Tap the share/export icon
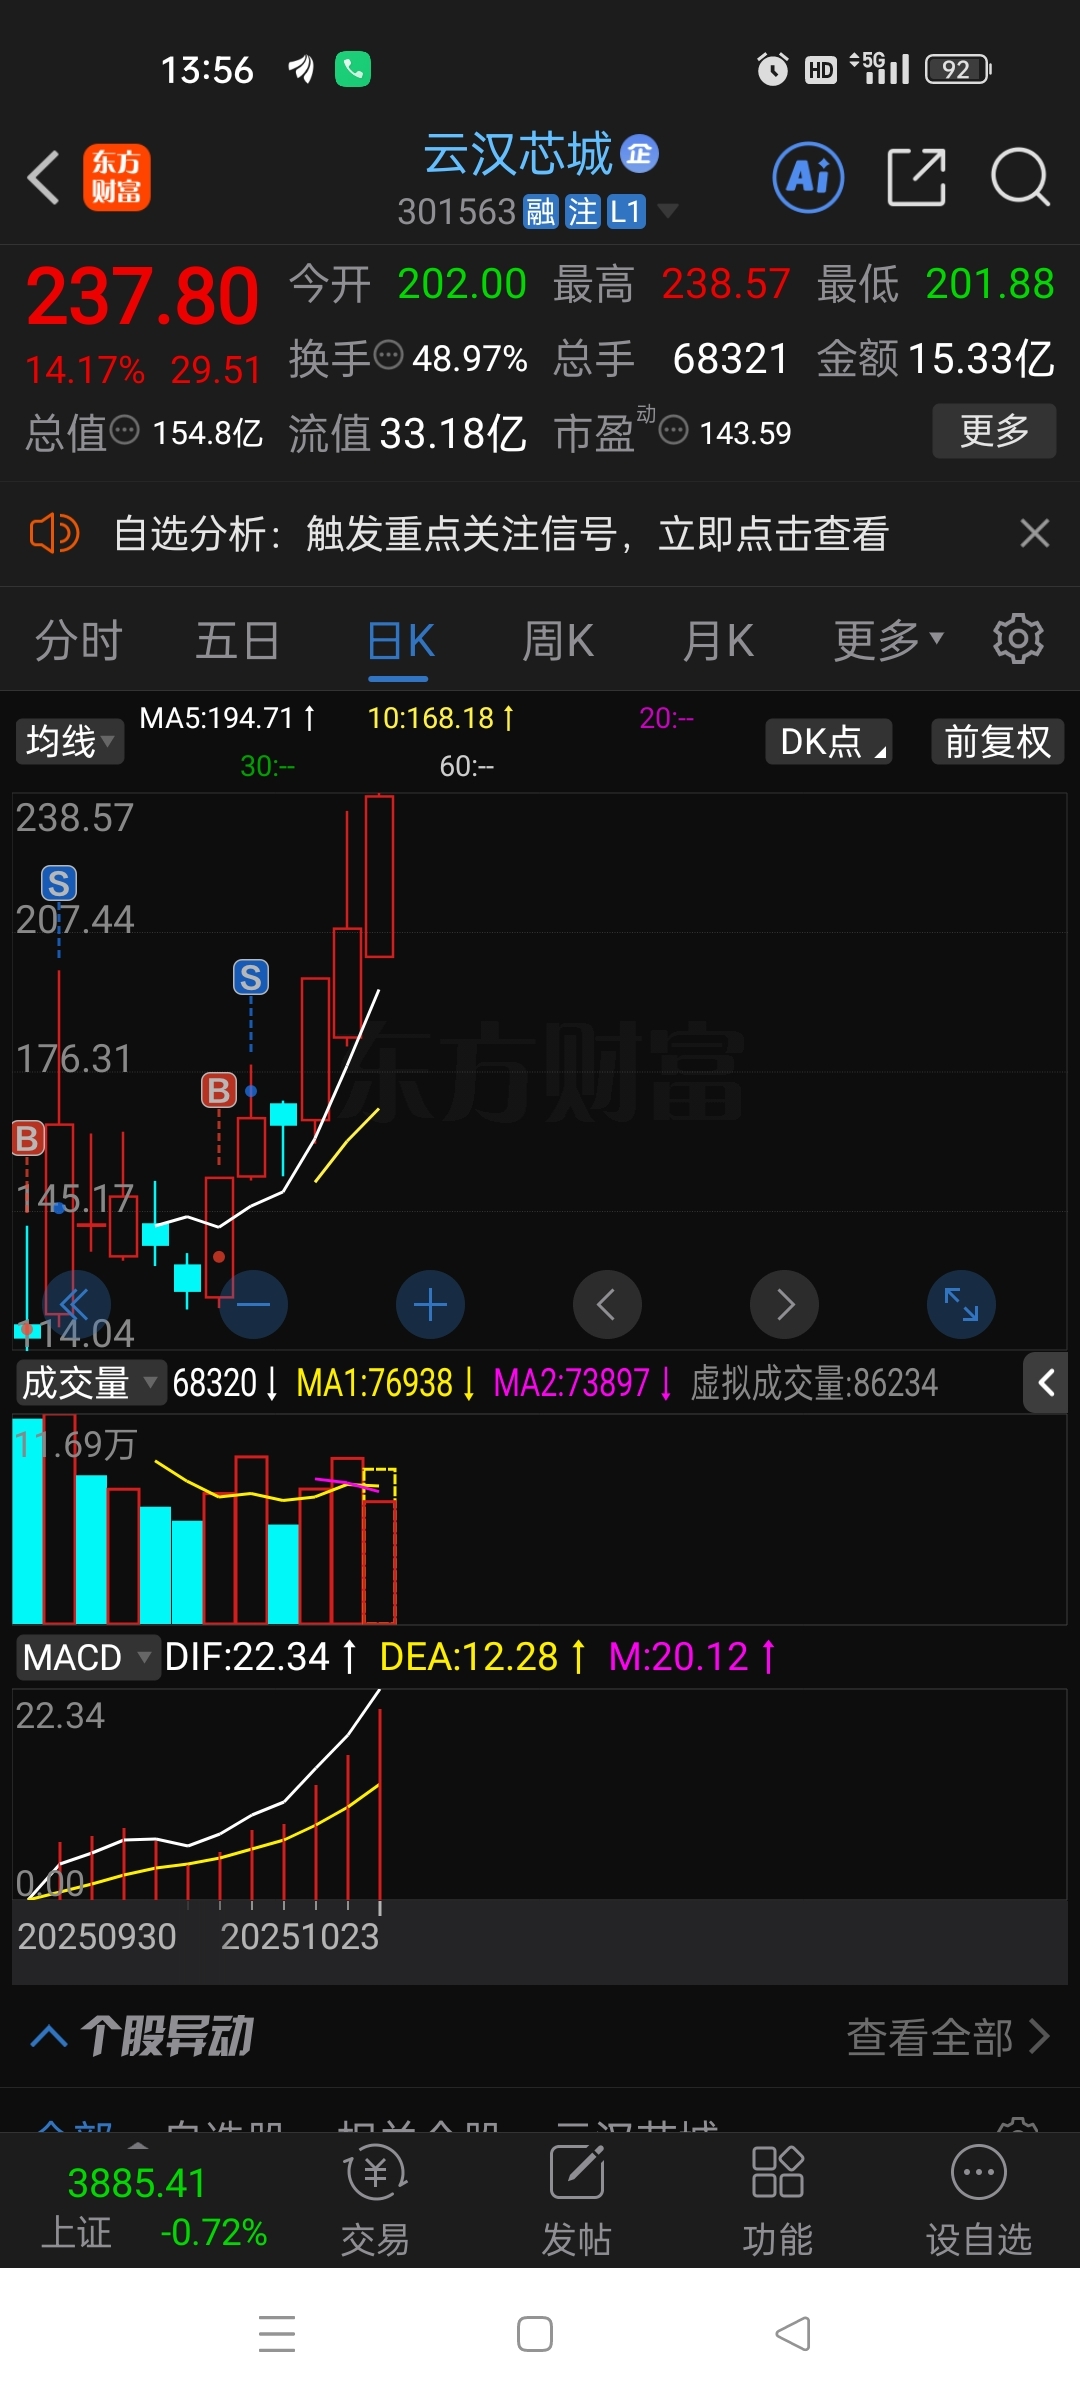This screenshot has height=2400, width=1080. click(916, 178)
